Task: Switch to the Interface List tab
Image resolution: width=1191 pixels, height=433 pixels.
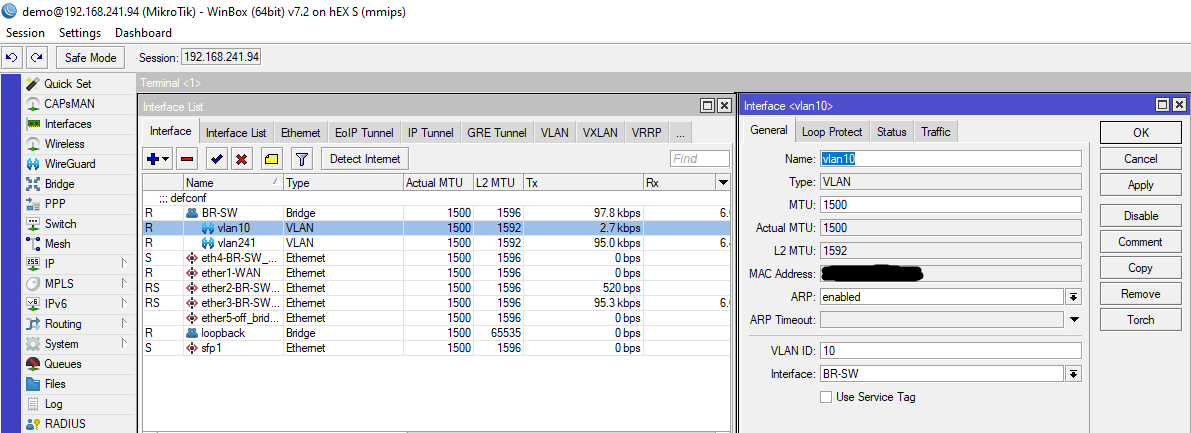Action: (x=236, y=132)
